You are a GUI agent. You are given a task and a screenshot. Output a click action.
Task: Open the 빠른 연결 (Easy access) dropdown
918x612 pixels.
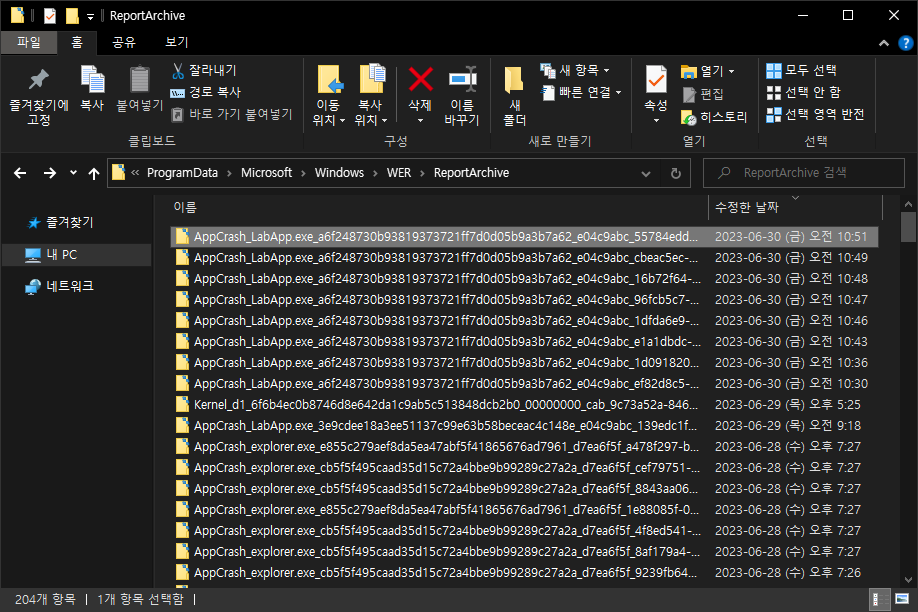coord(581,93)
